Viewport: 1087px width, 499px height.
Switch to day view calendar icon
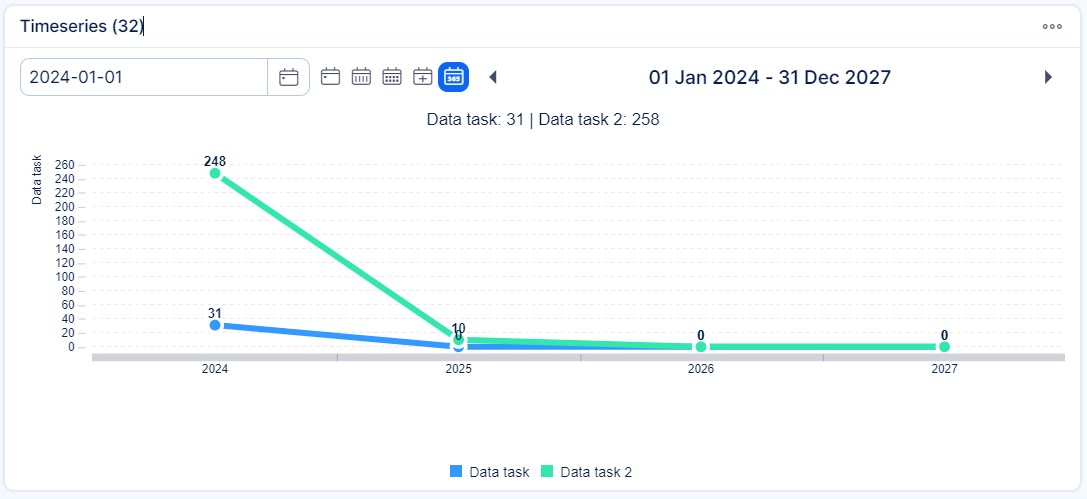(x=331, y=76)
